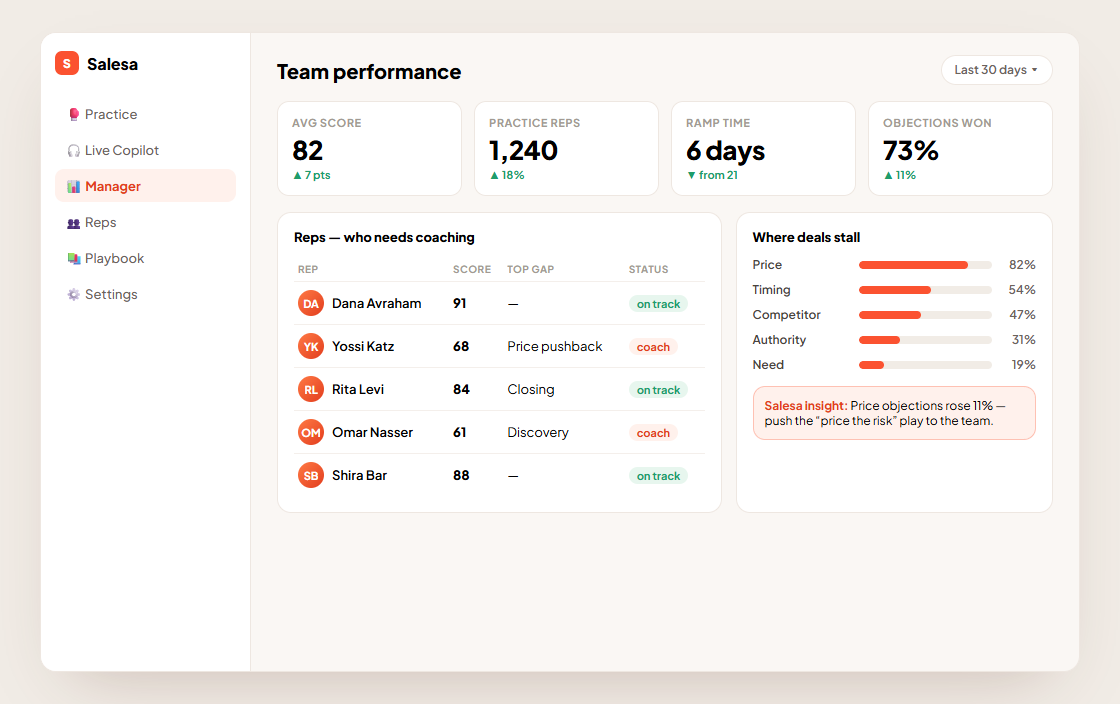Click Omar Nasser's coach badge
The width and height of the screenshot is (1120, 704).
pos(653,433)
